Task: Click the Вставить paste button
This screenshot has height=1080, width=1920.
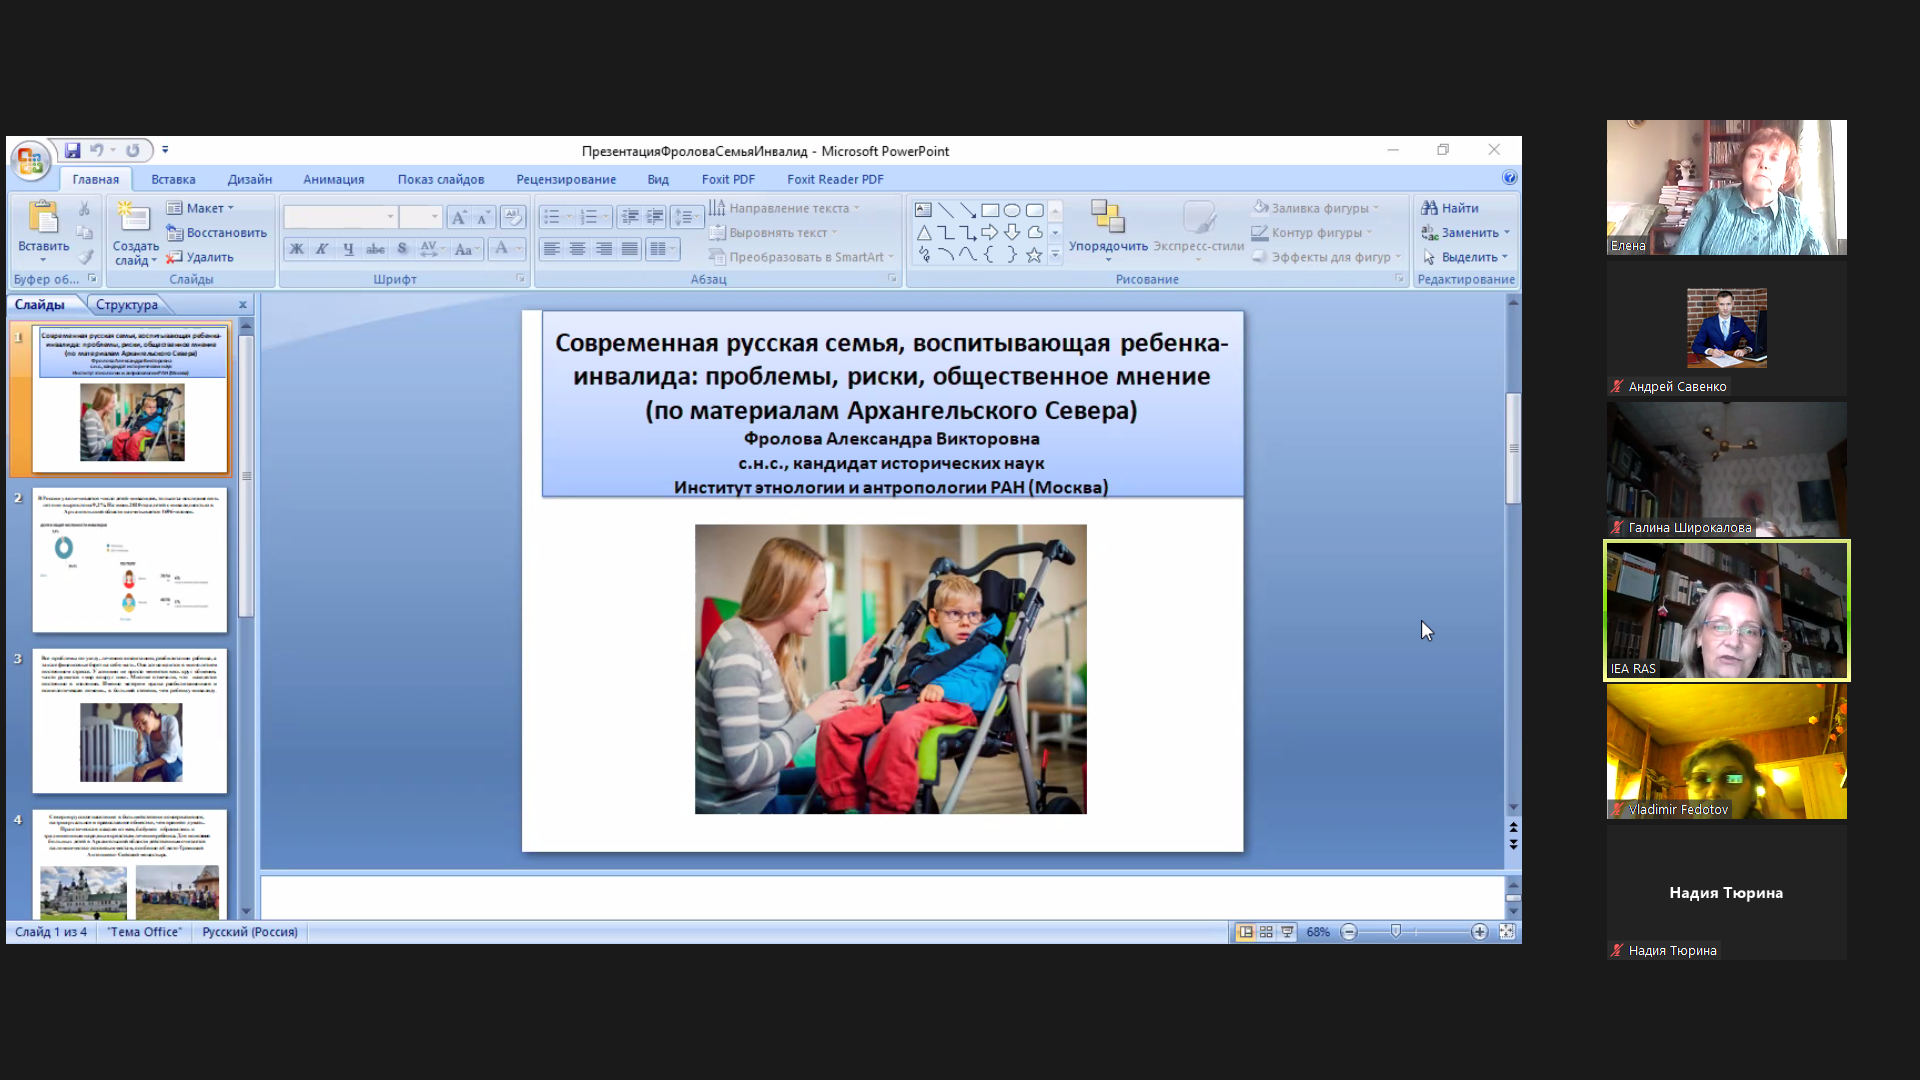Action: tap(43, 230)
